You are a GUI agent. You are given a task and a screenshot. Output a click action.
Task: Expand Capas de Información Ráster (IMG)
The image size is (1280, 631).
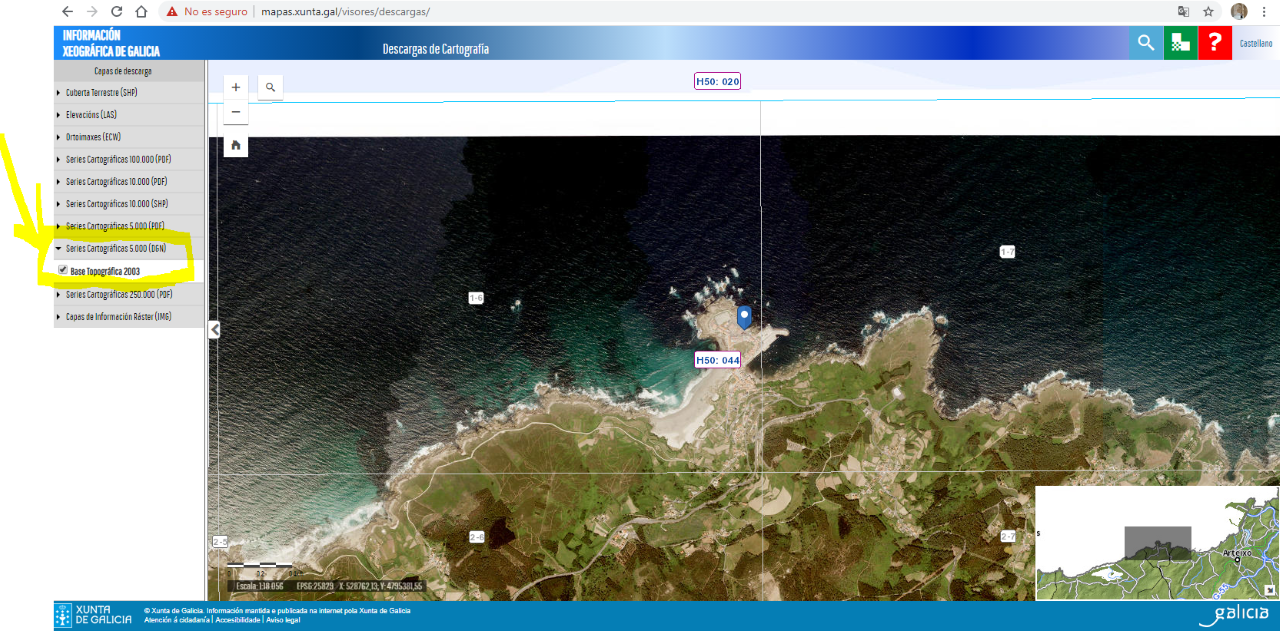click(x=118, y=316)
